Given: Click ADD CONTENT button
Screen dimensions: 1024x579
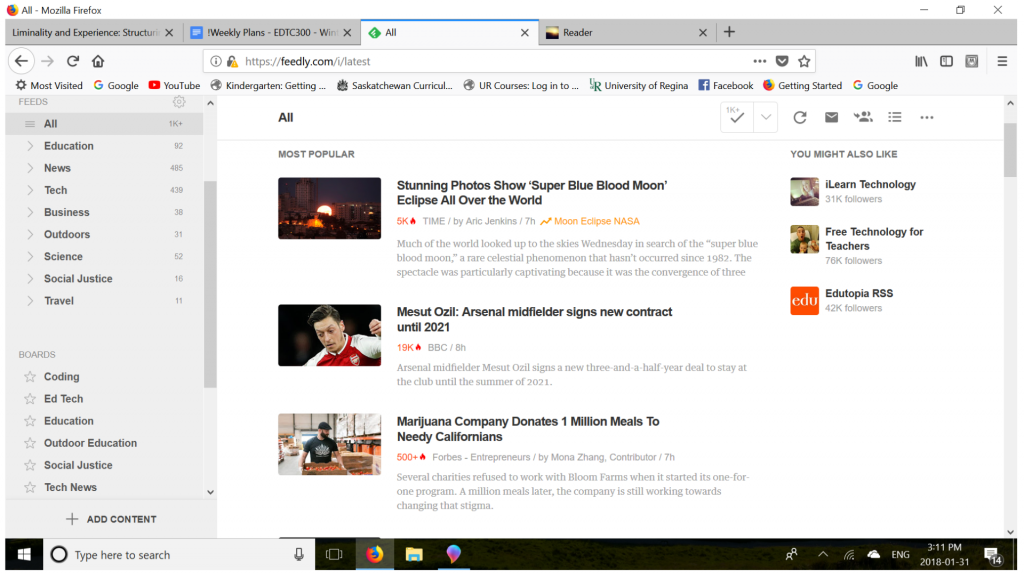Looking at the screenshot, I should [x=111, y=520].
